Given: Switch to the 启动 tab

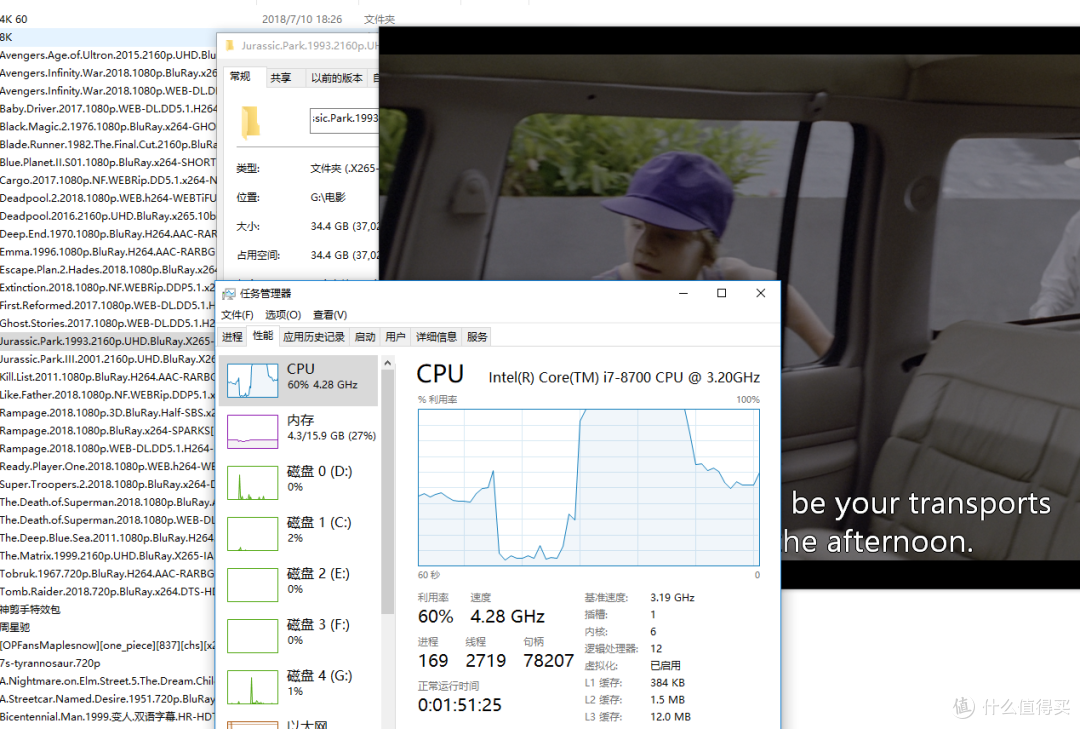Looking at the screenshot, I should [365, 337].
